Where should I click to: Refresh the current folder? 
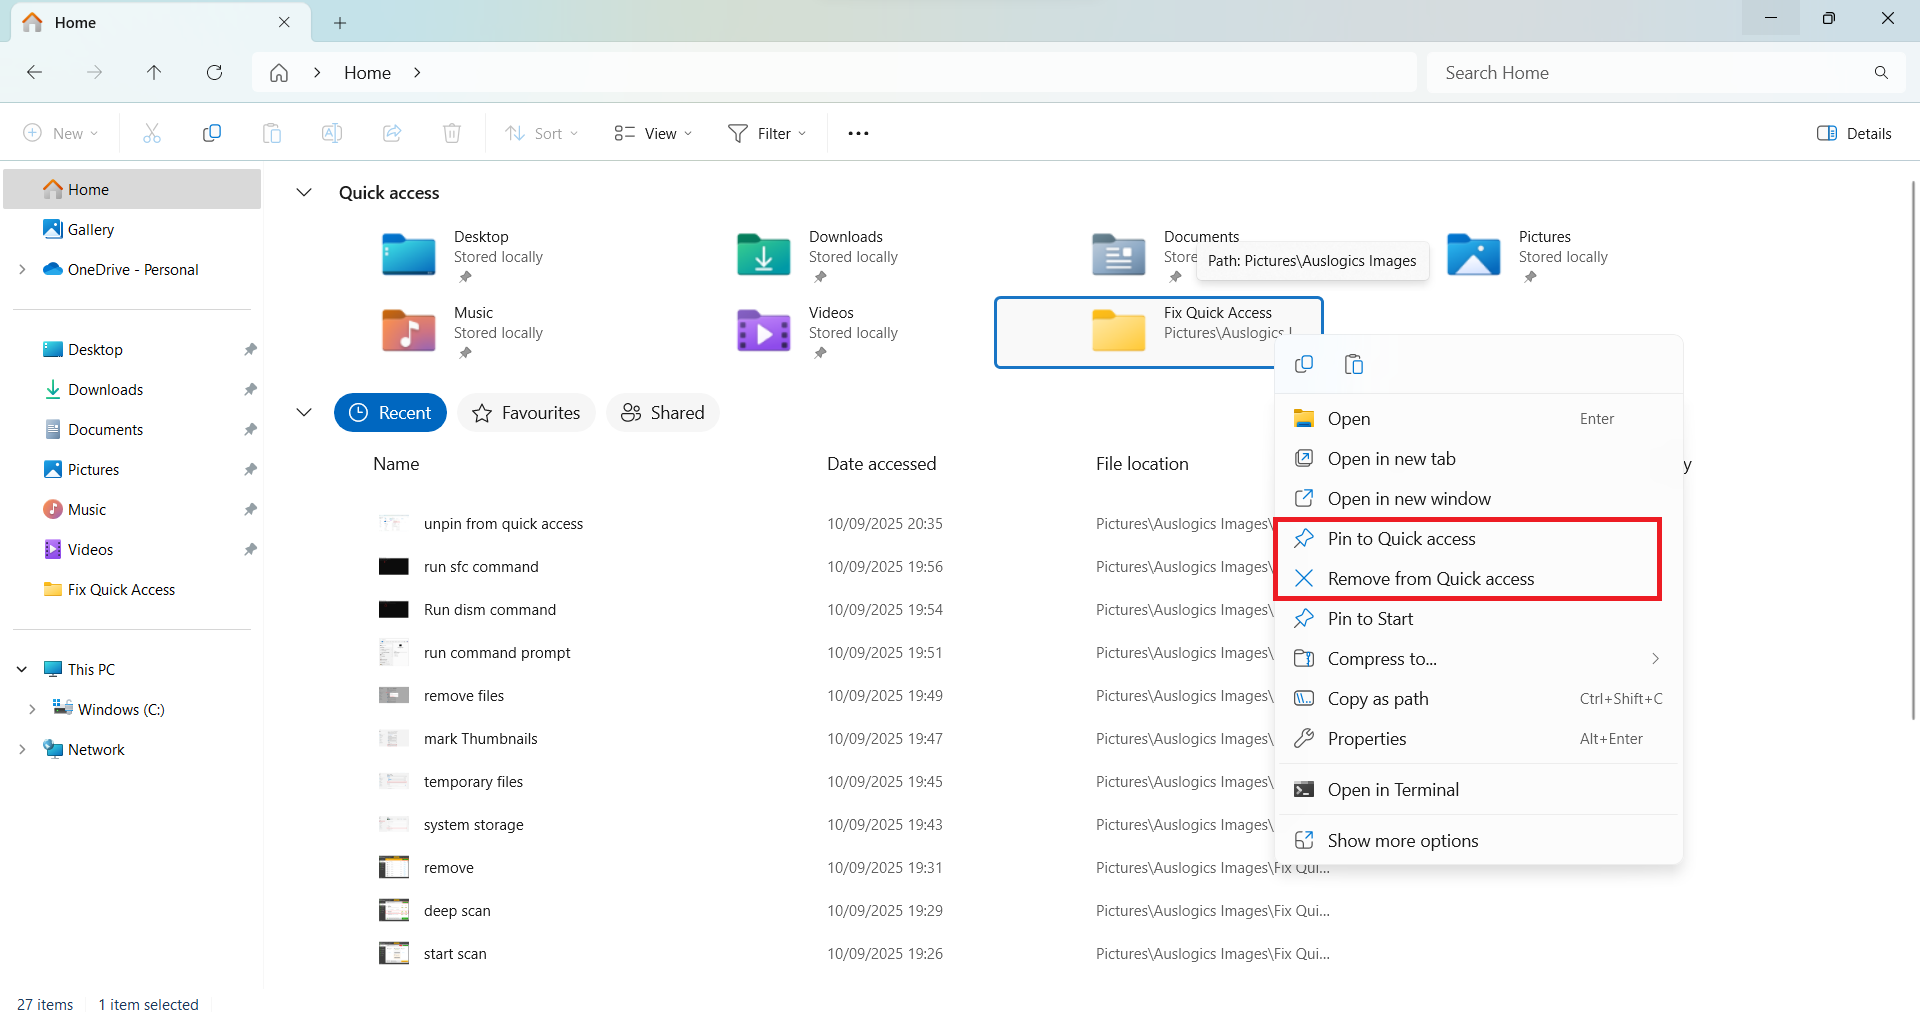pos(214,72)
